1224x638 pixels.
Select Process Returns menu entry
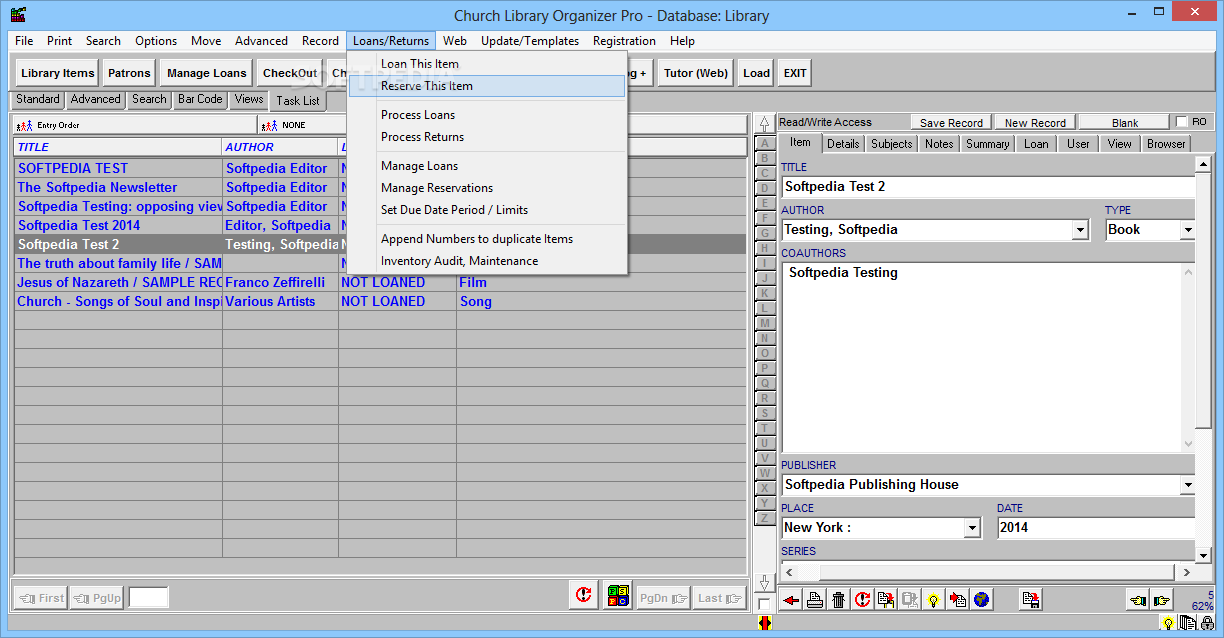click(x=488, y=137)
